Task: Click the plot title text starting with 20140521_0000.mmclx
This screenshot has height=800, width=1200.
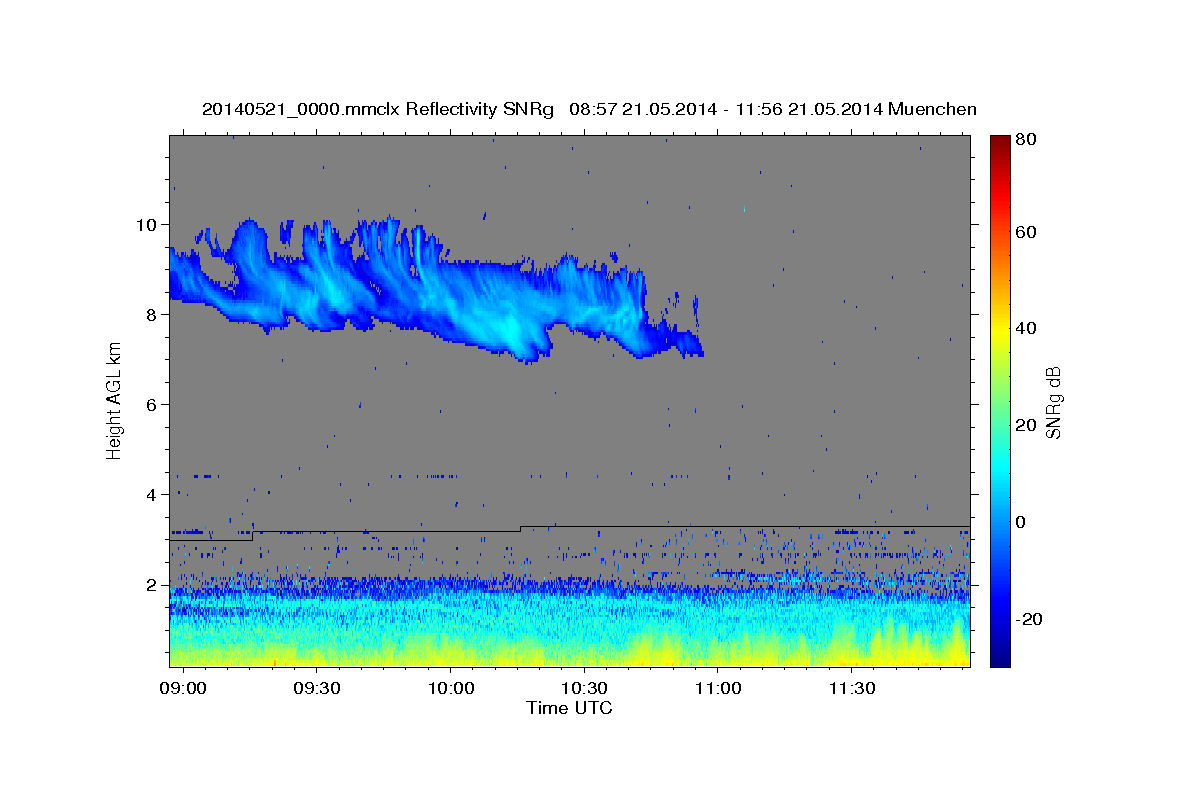Action: [x=589, y=109]
